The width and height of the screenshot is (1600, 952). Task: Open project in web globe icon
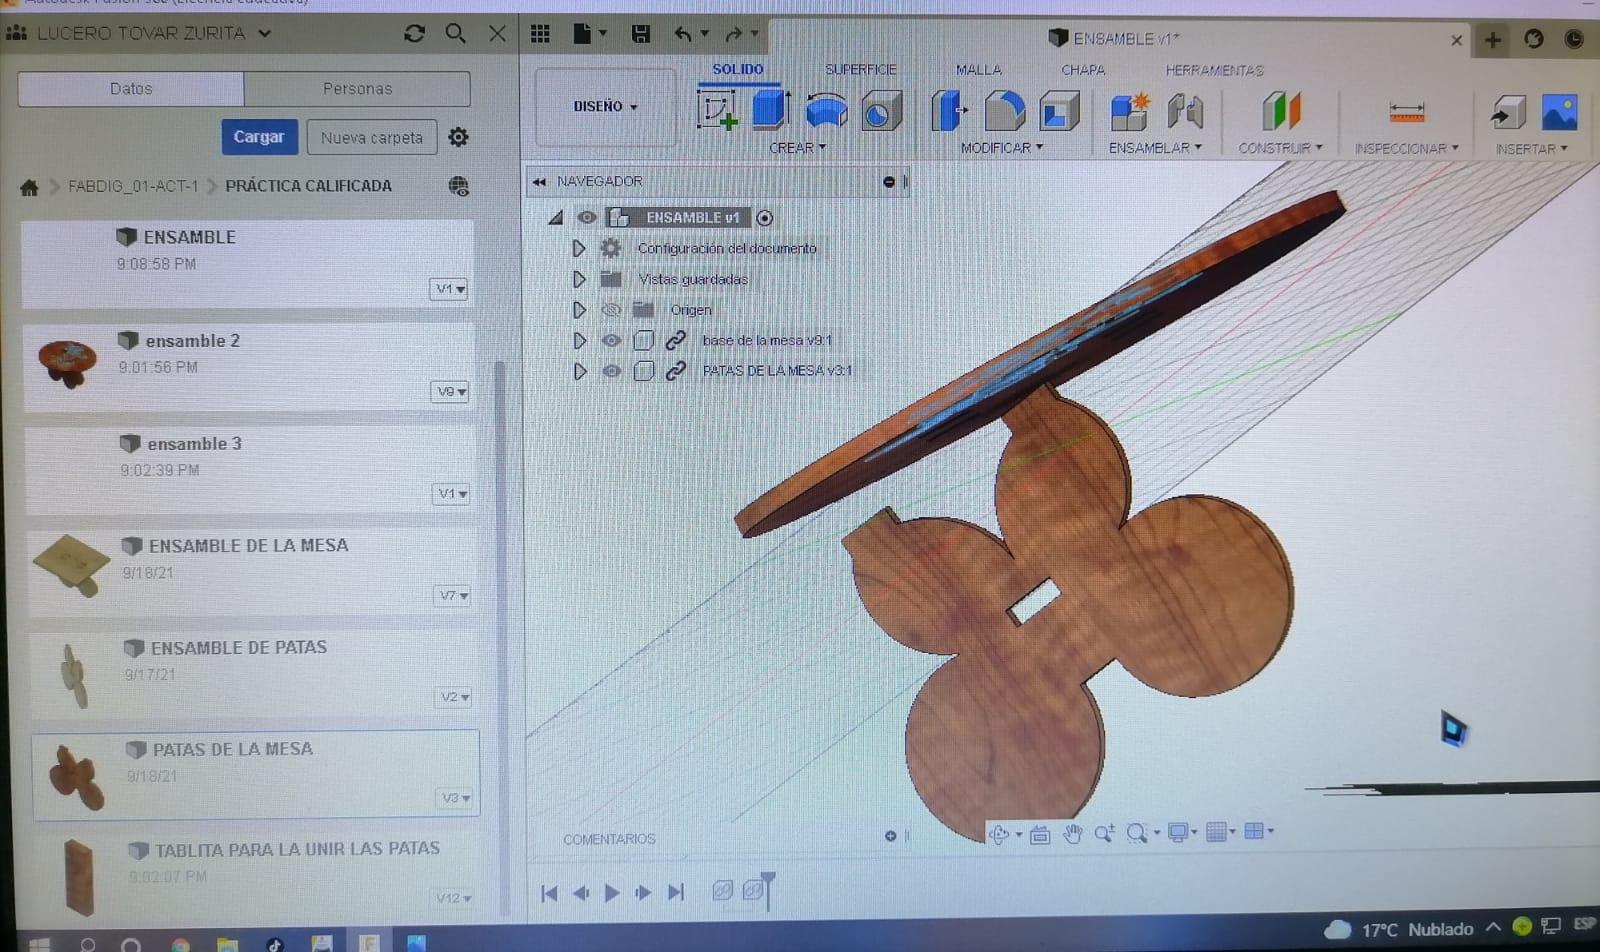458,186
